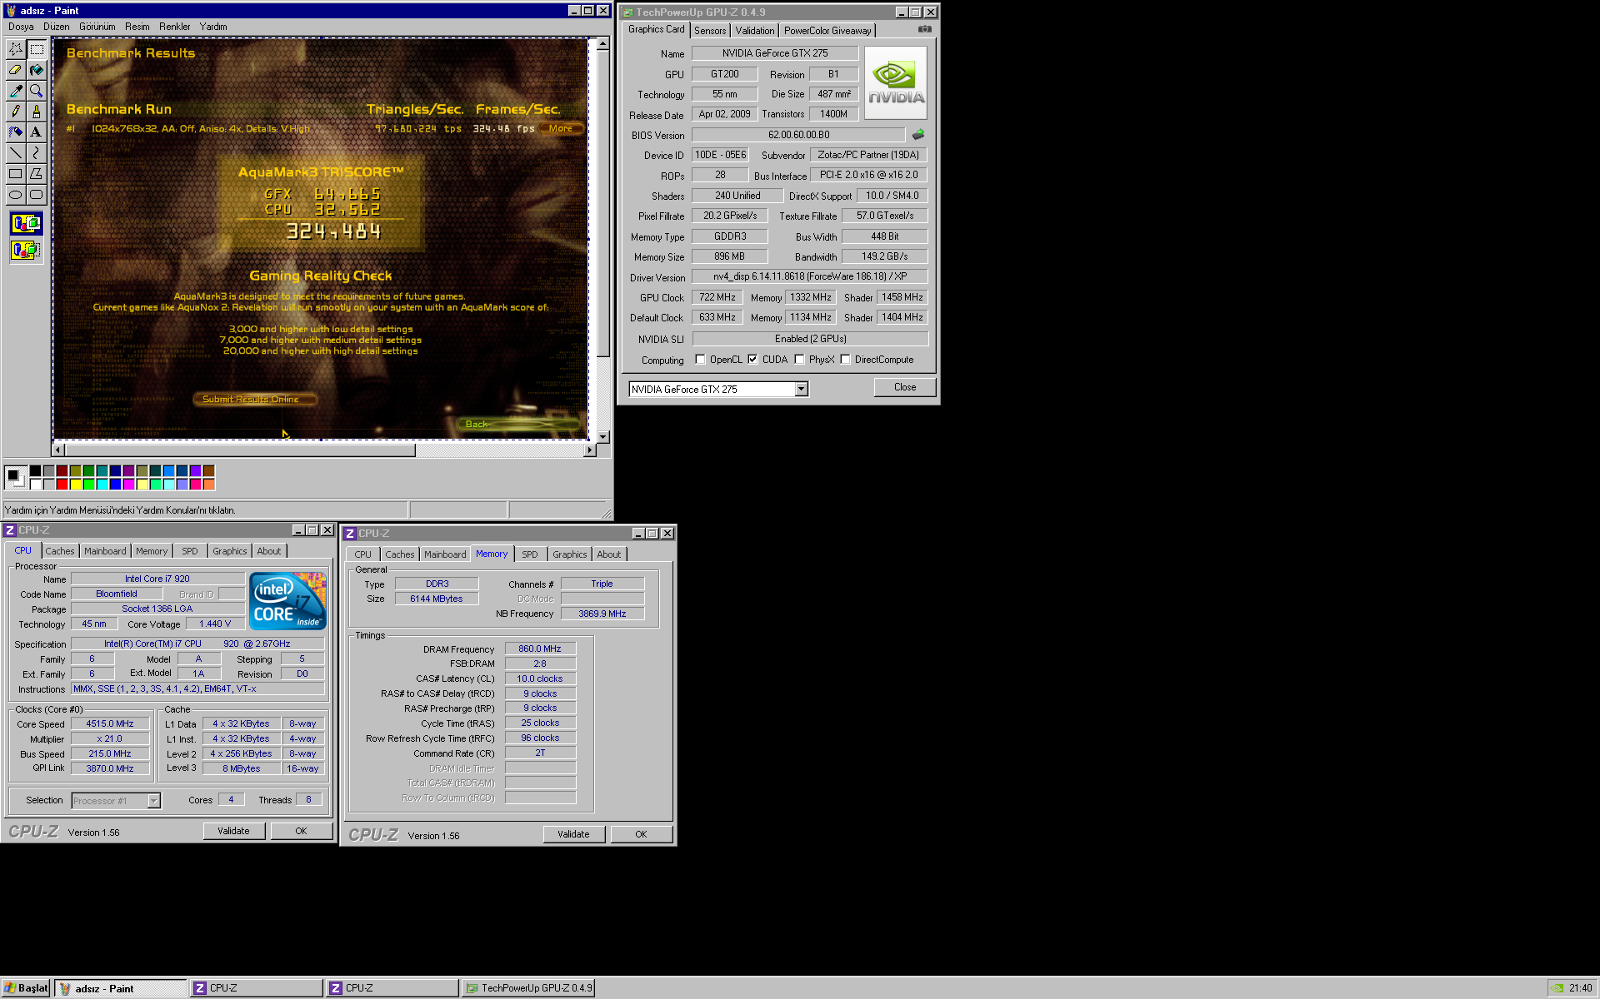Open the Resim menu in Paint
The width and height of the screenshot is (1600, 999).
click(x=137, y=27)
